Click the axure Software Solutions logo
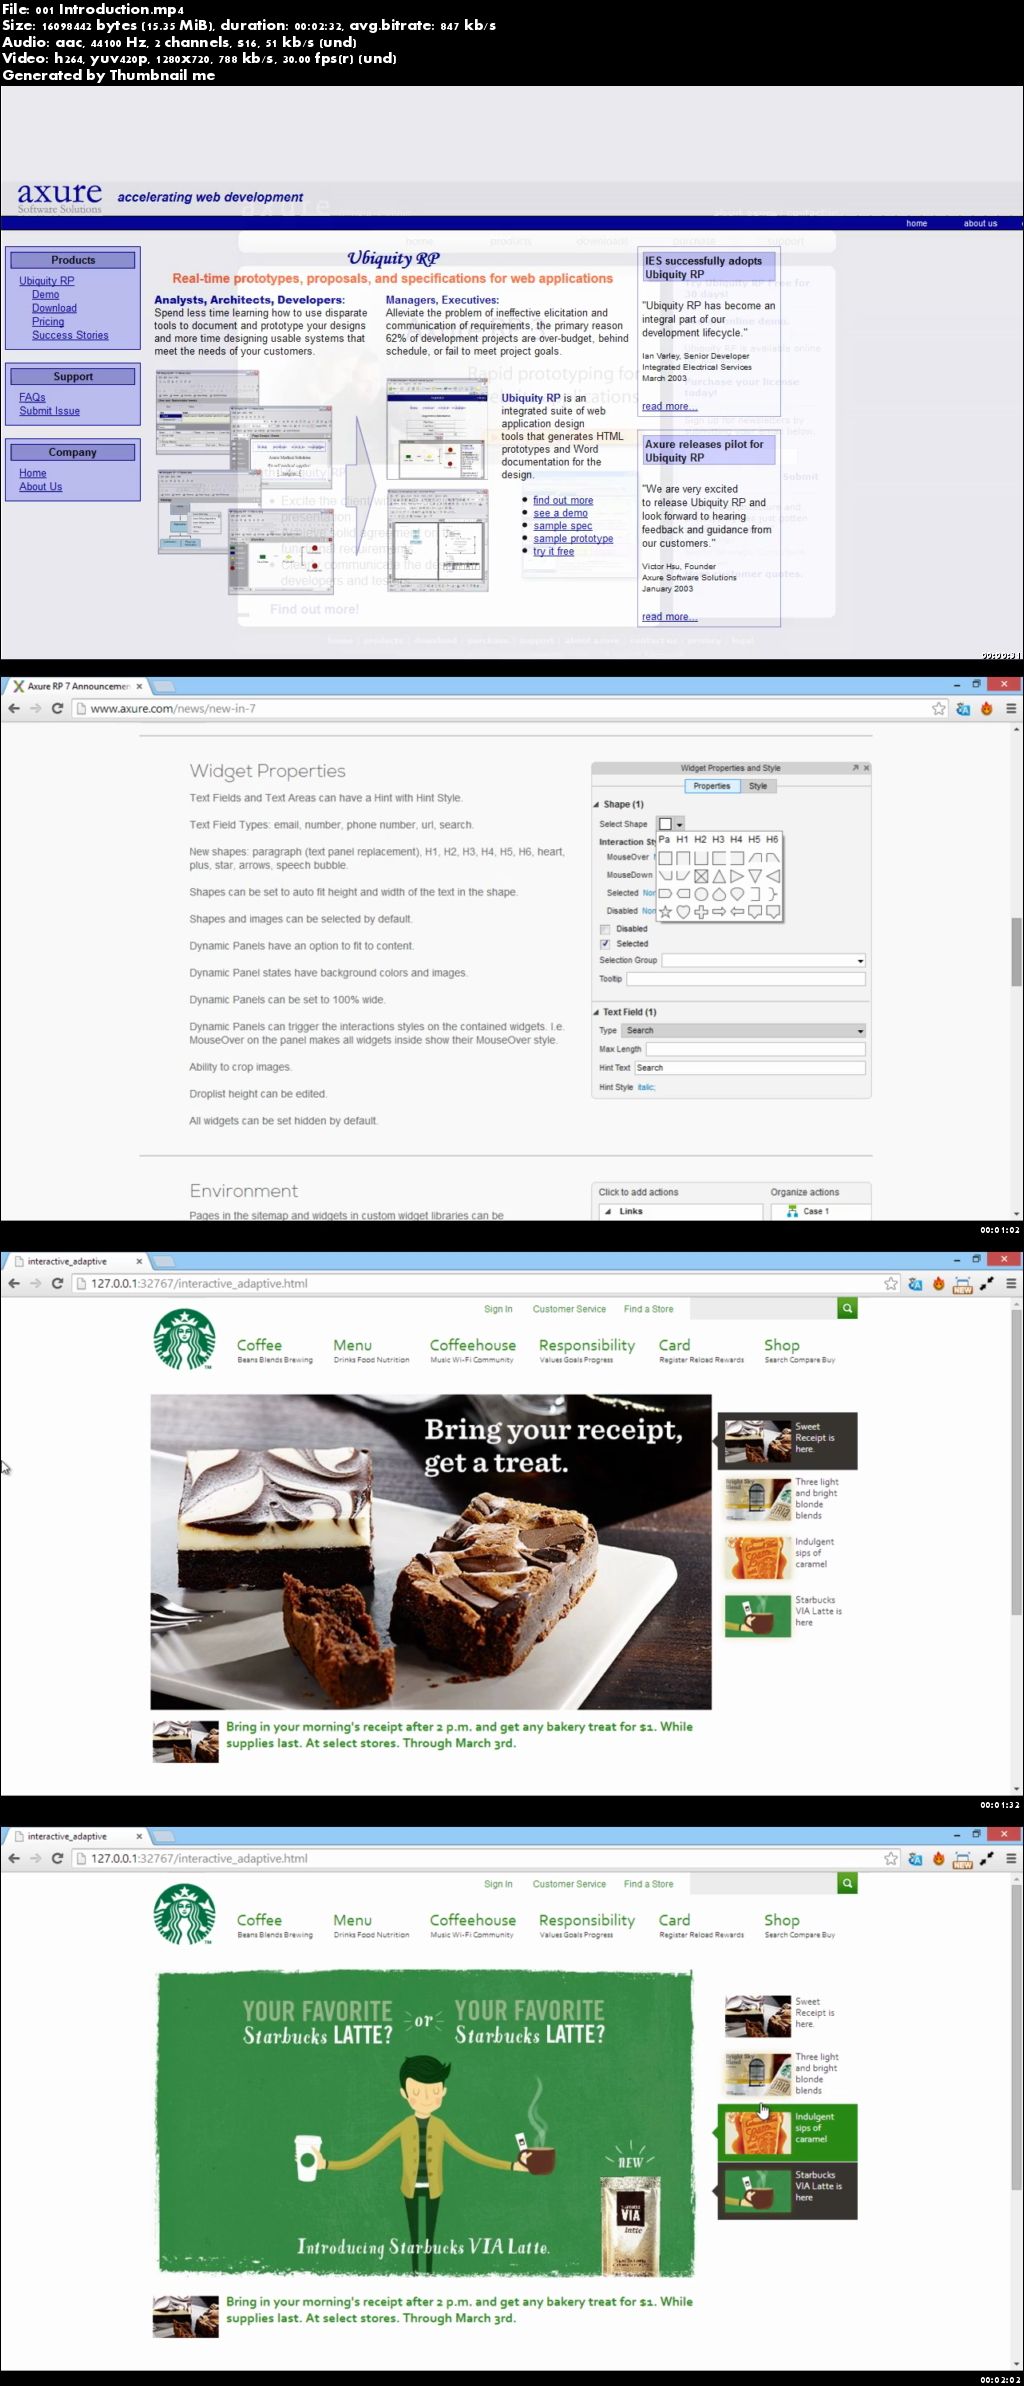 tap(60, 196)
